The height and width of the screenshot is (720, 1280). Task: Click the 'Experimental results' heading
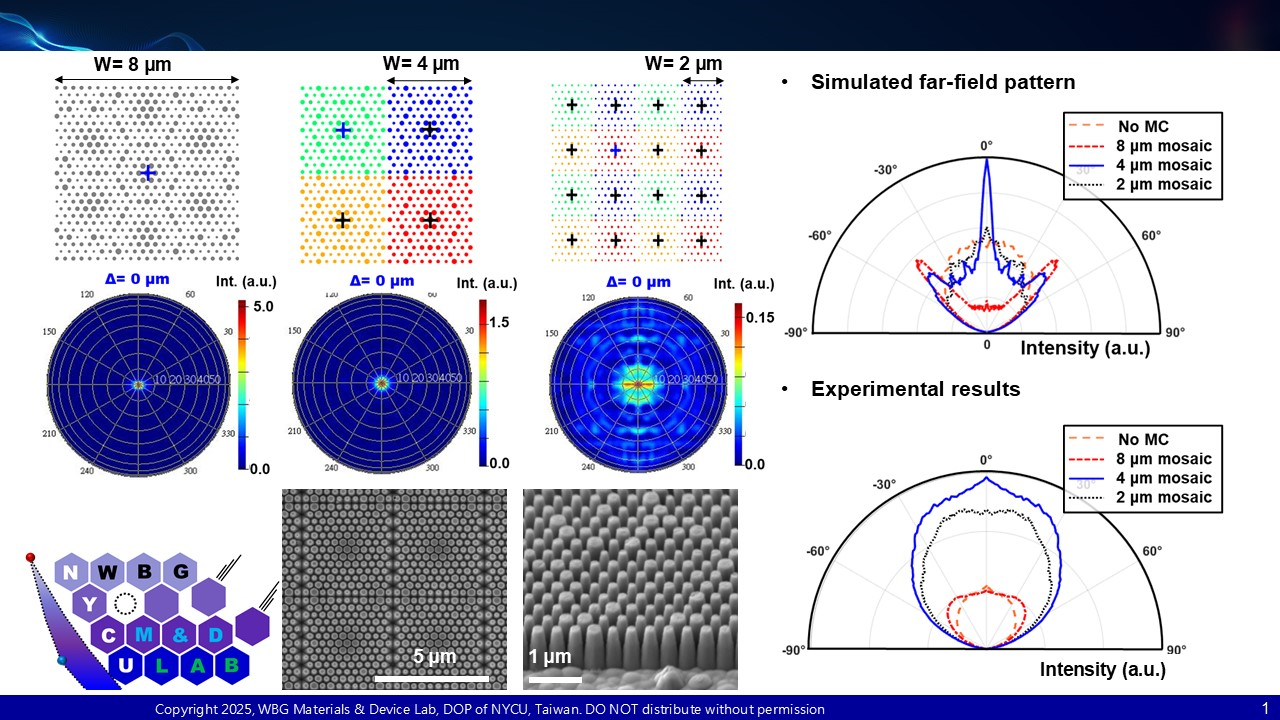pos(916,389)
